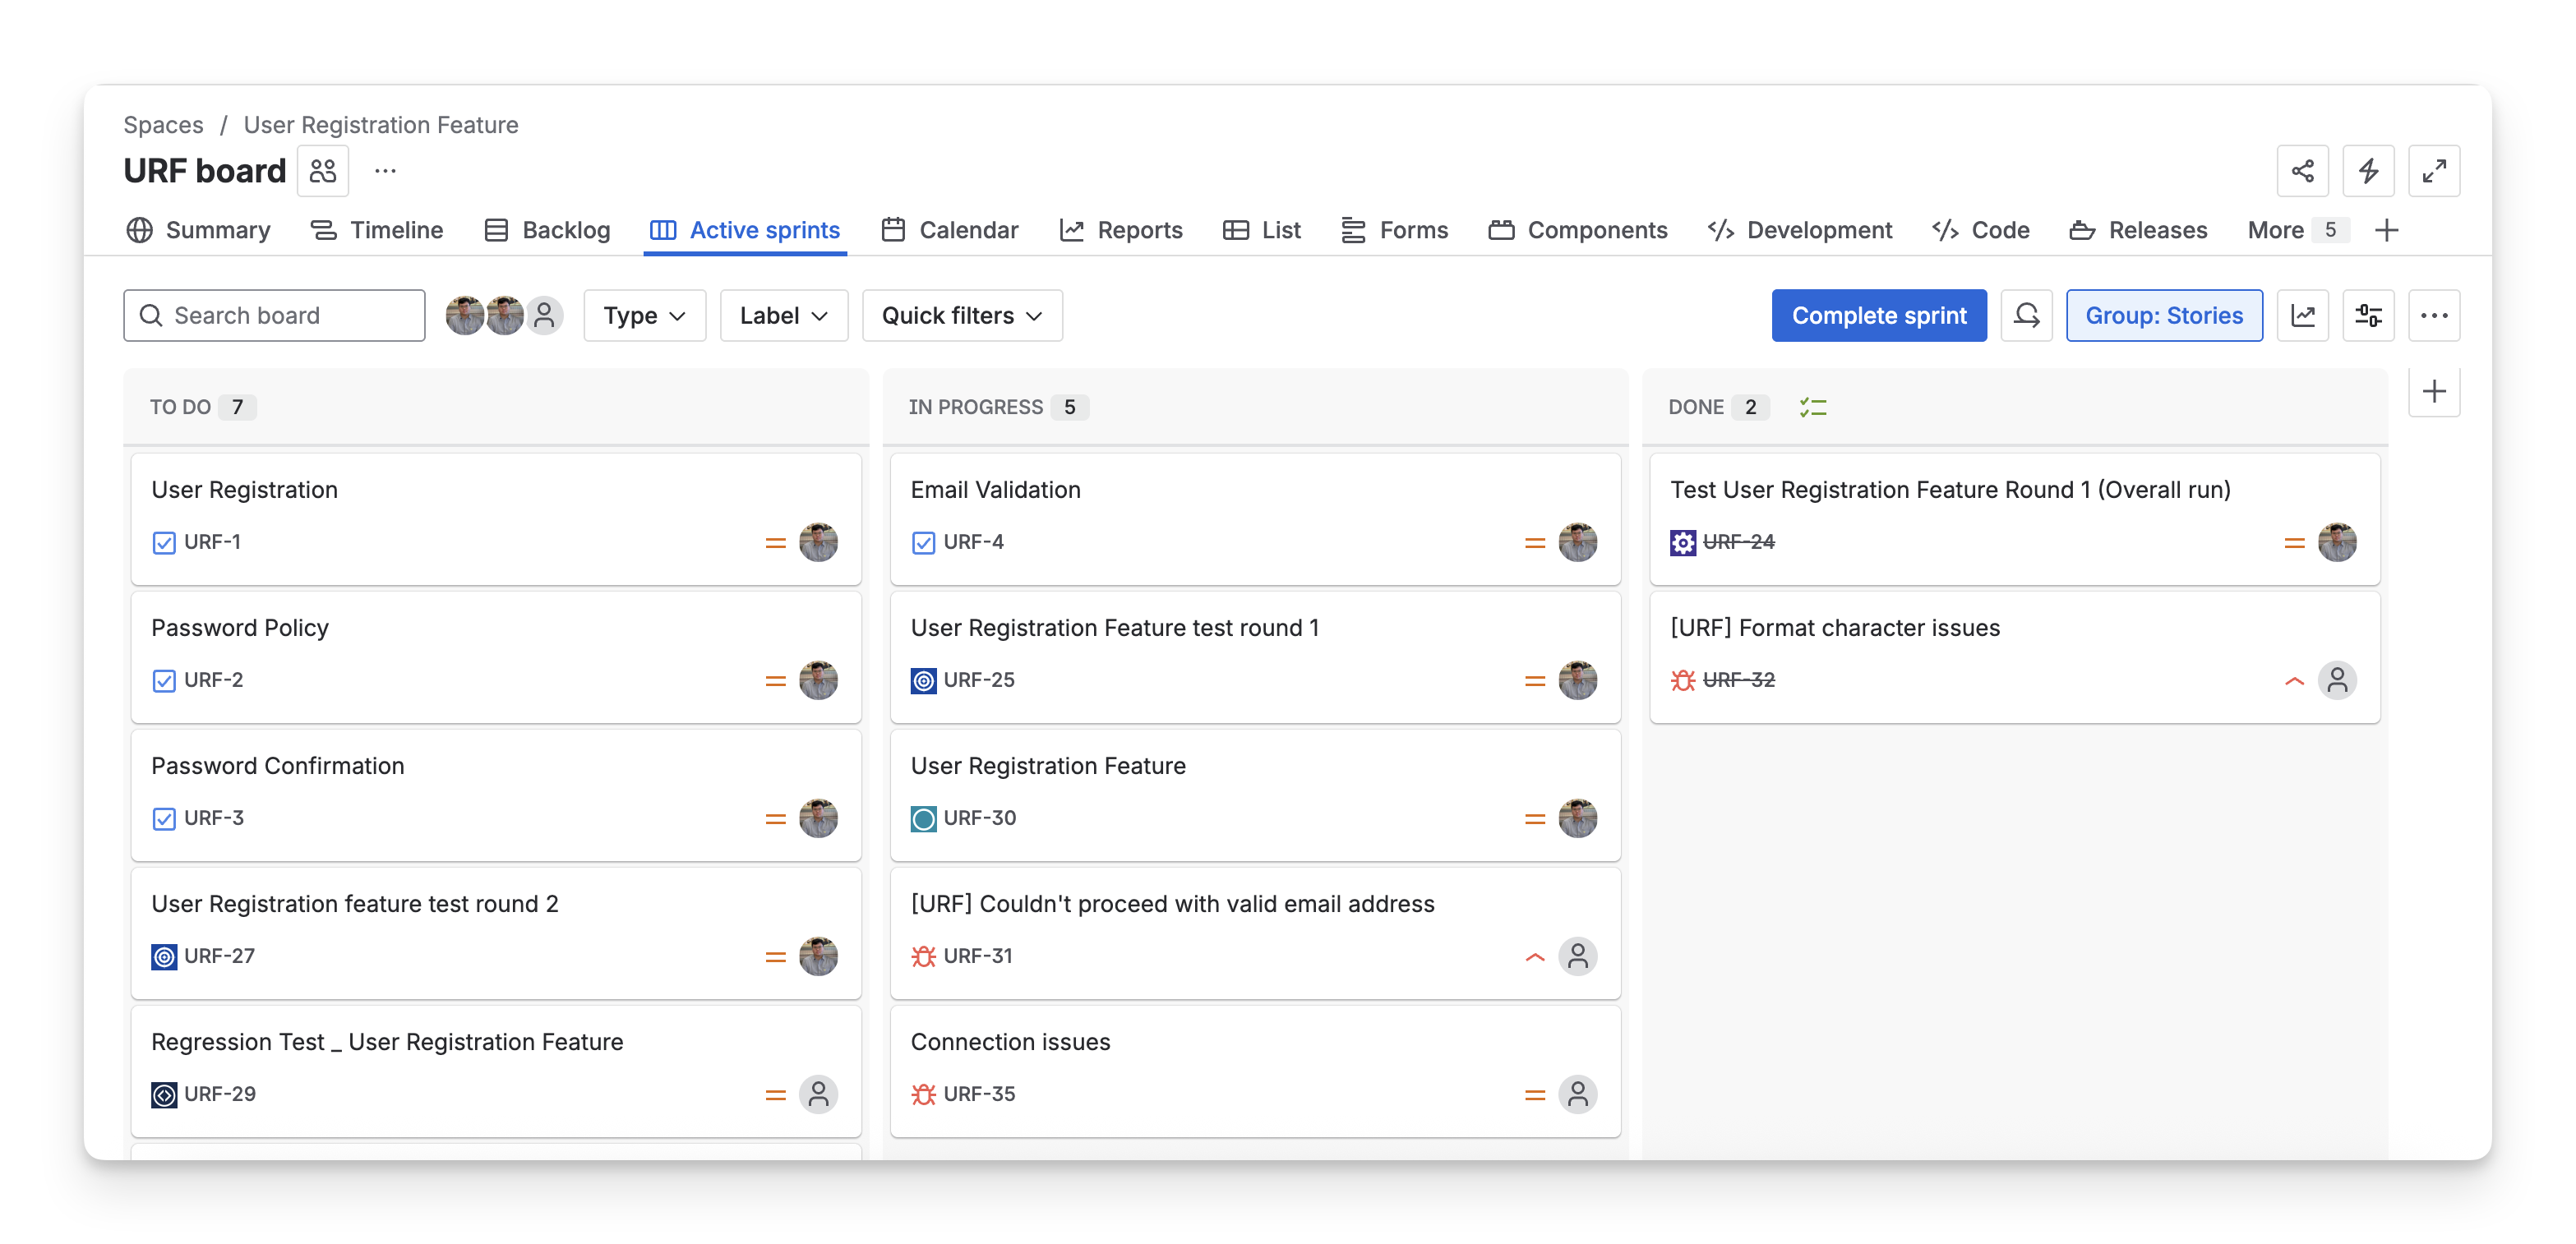Image resolution: width=2576 pixels, height=1244 pixels.
Task: Click the share icon button
Action: 2302,171
